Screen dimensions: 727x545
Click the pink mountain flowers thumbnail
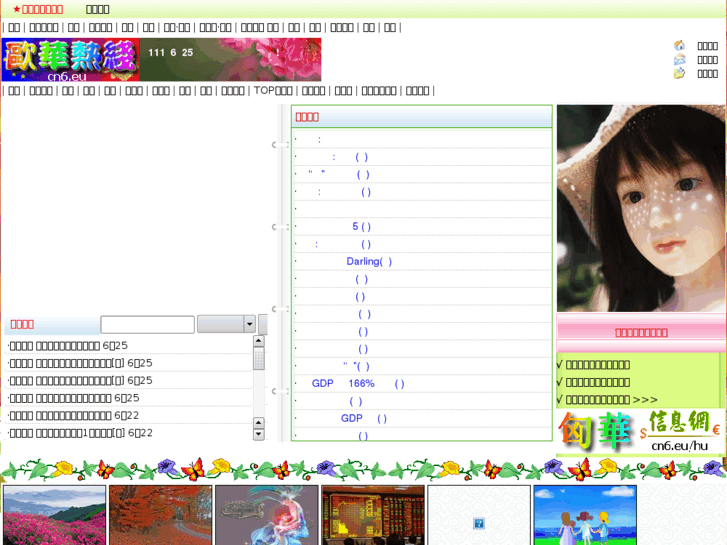click(x=54, y=515)
